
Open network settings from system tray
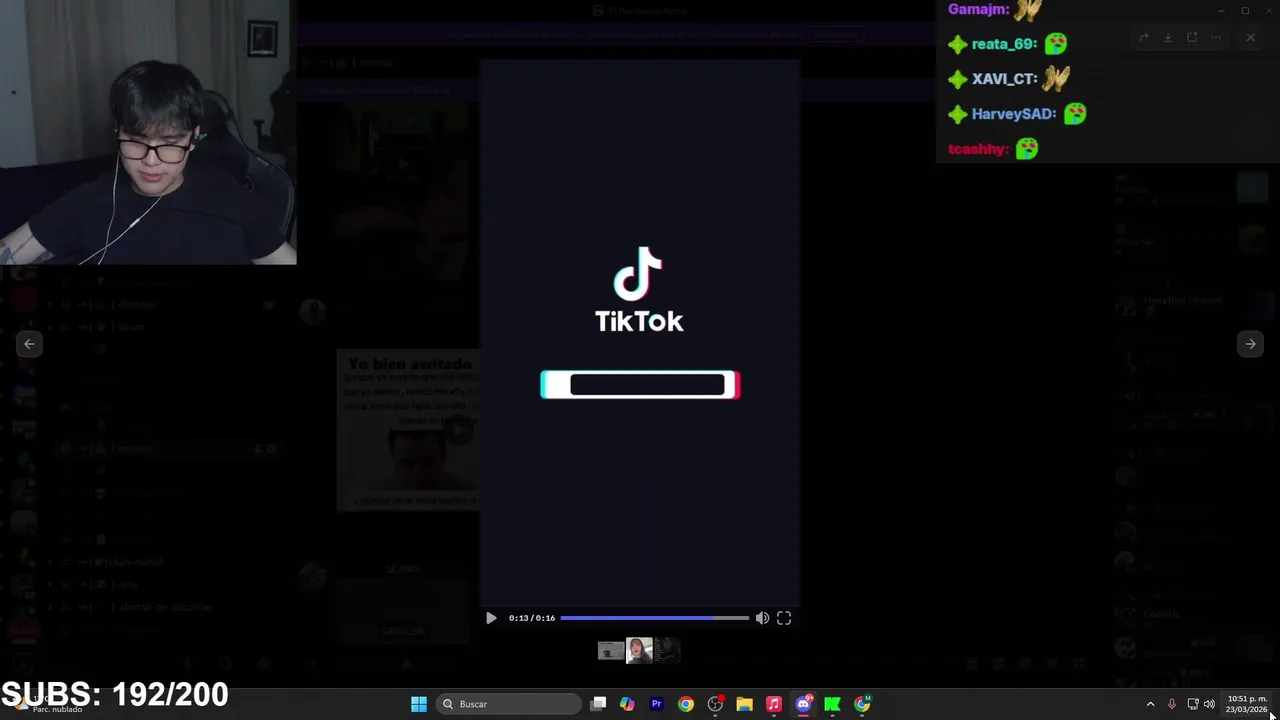[x=1192, y=704]
